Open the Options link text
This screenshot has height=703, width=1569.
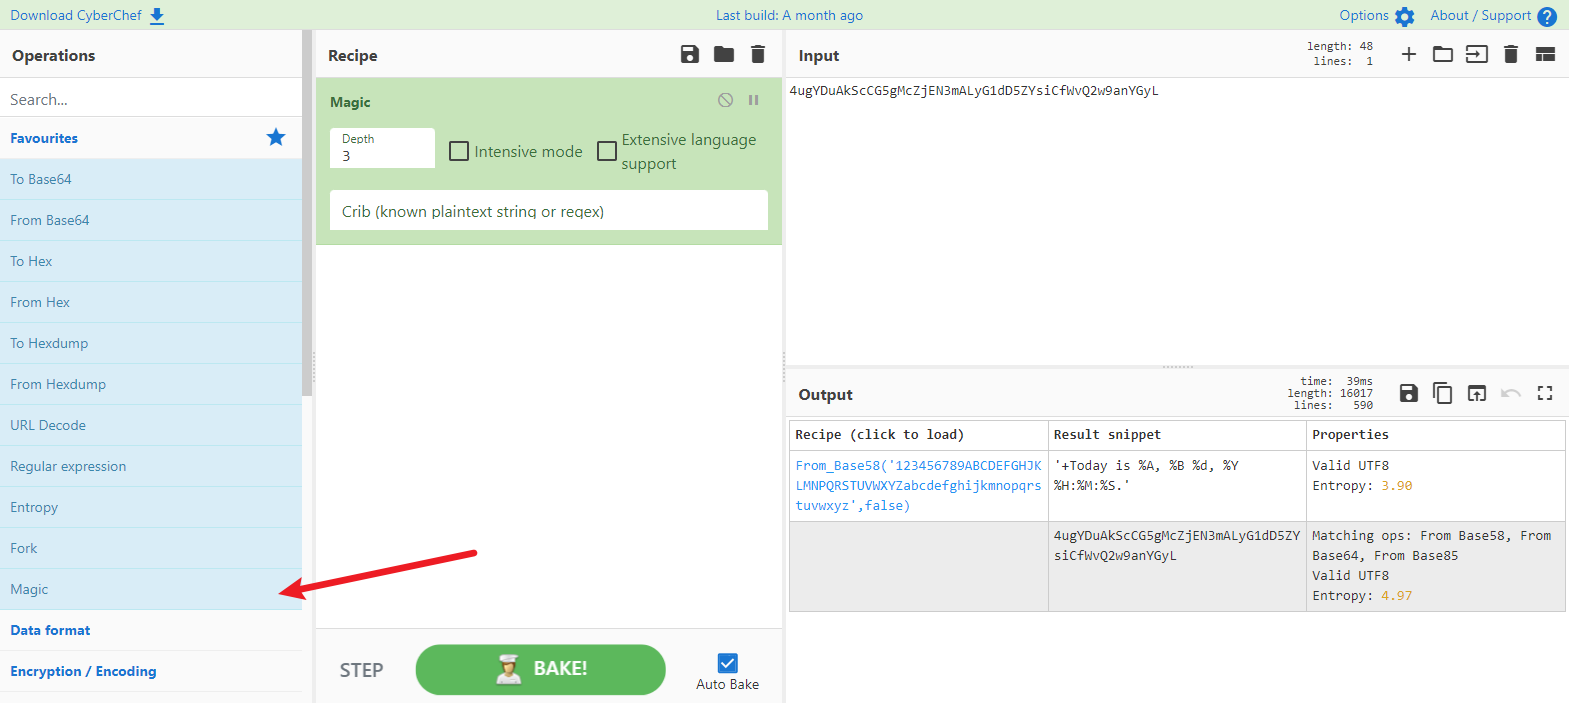tap(1364, 16)
